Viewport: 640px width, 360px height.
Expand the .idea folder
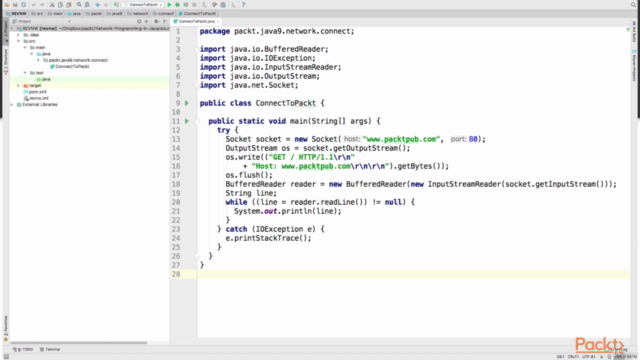click(x=18, y=35)
